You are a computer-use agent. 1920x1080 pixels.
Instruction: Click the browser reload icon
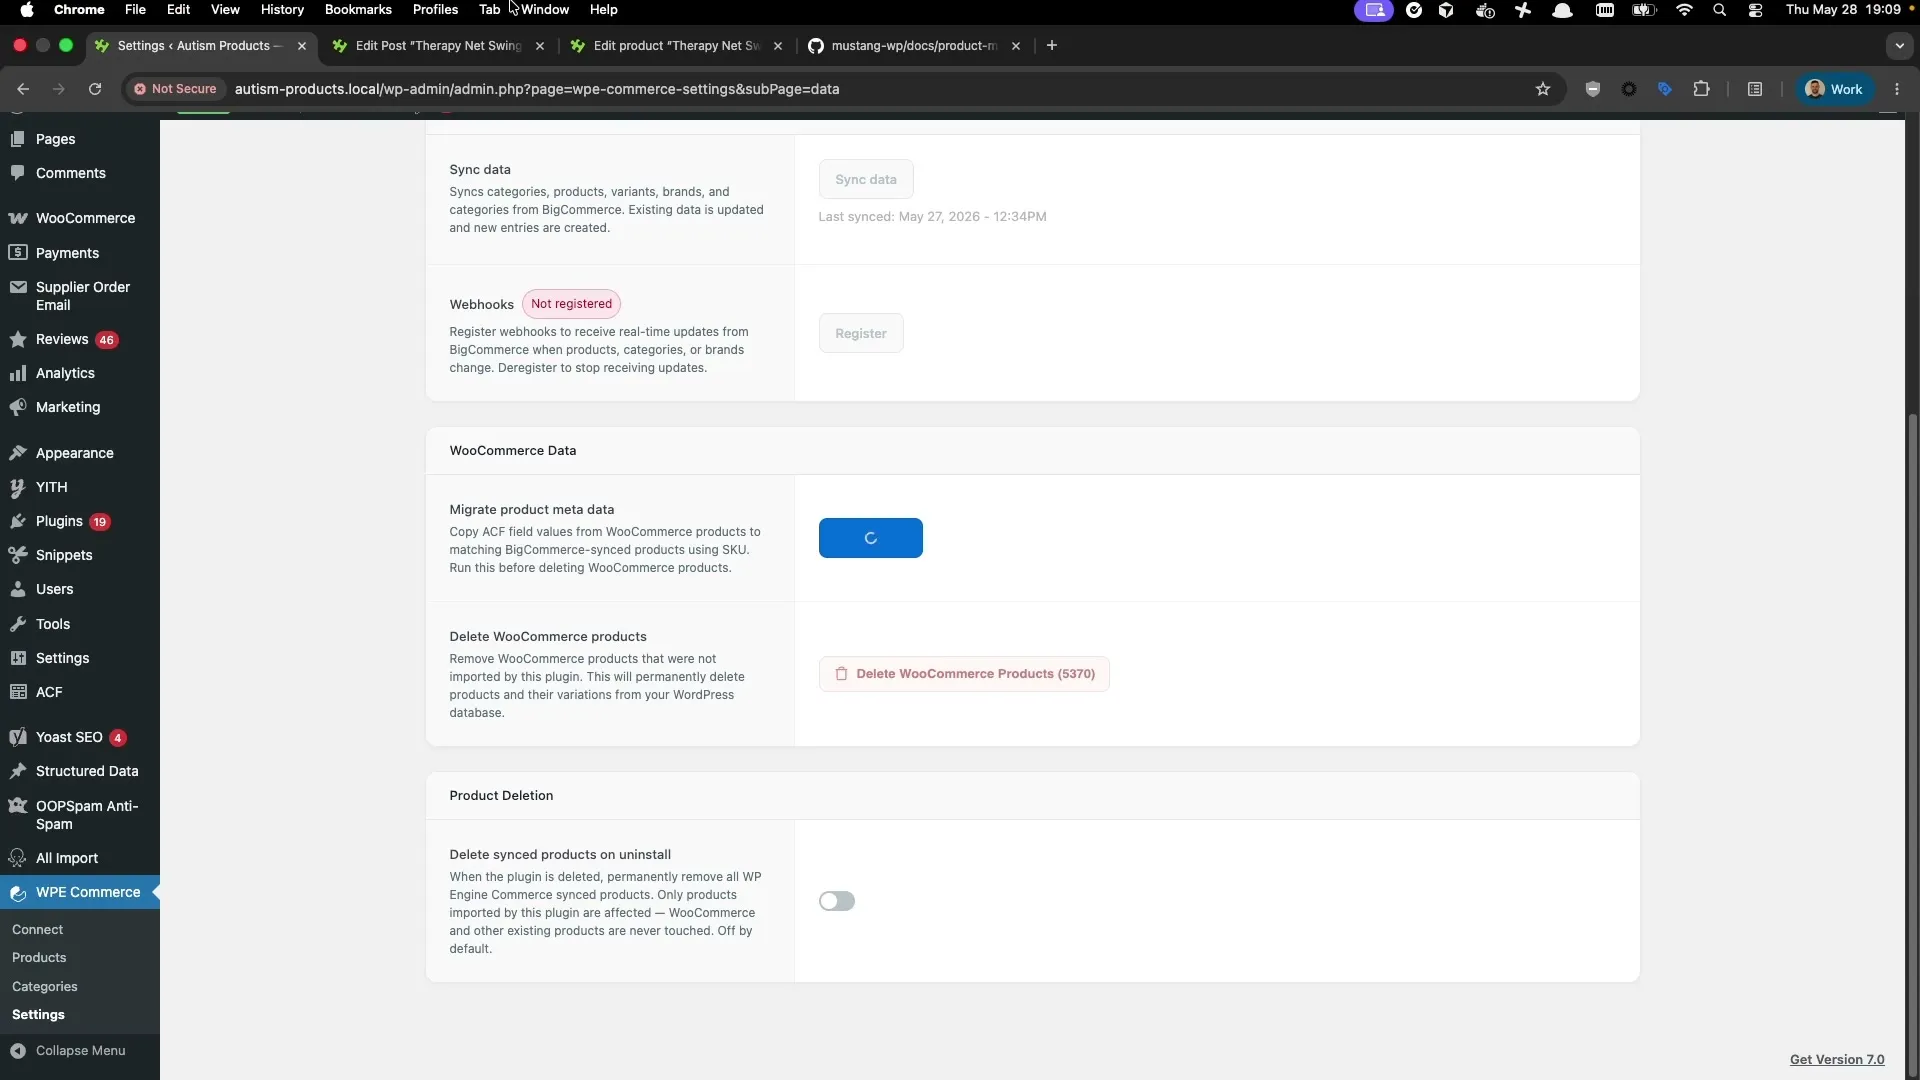pyautogui.click(x=95, y=89)
